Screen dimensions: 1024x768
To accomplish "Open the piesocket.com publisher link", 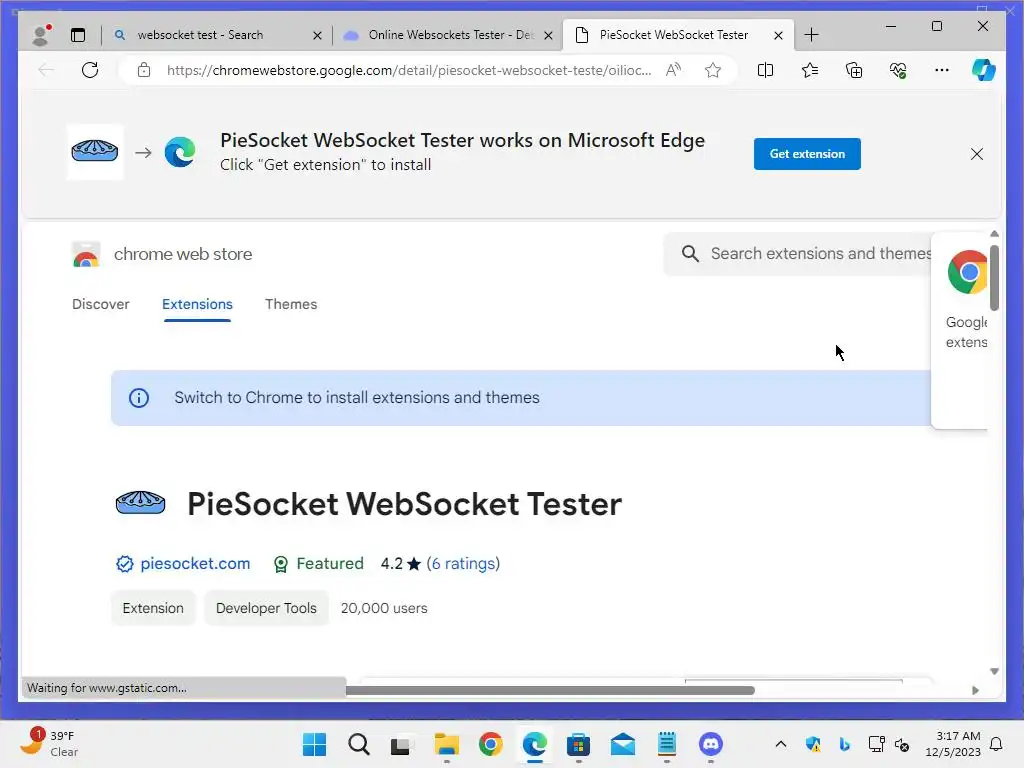I will pos(195,564).
